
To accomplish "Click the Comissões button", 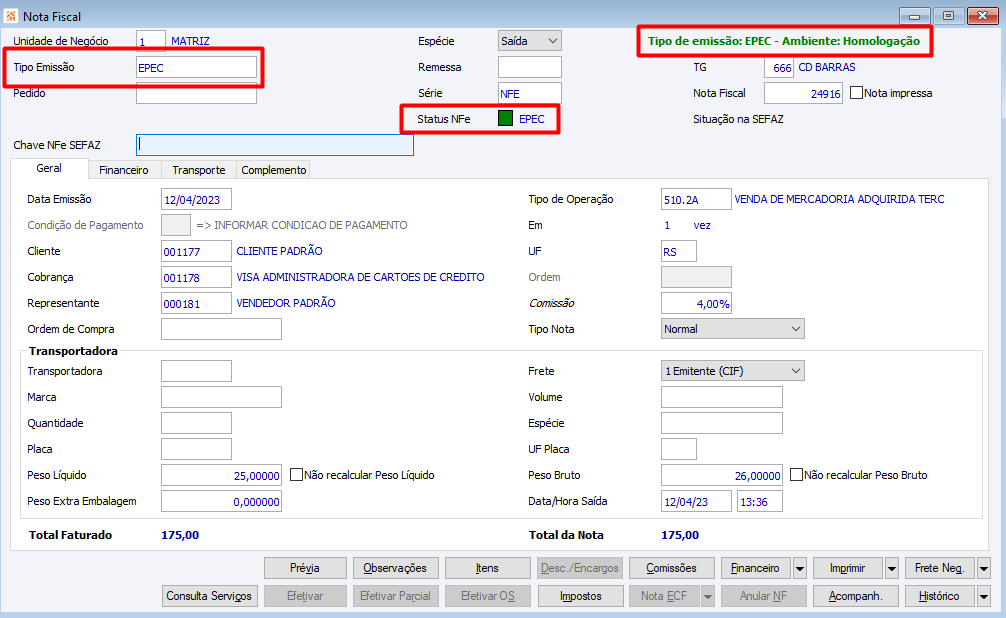I will coord(671,568).
